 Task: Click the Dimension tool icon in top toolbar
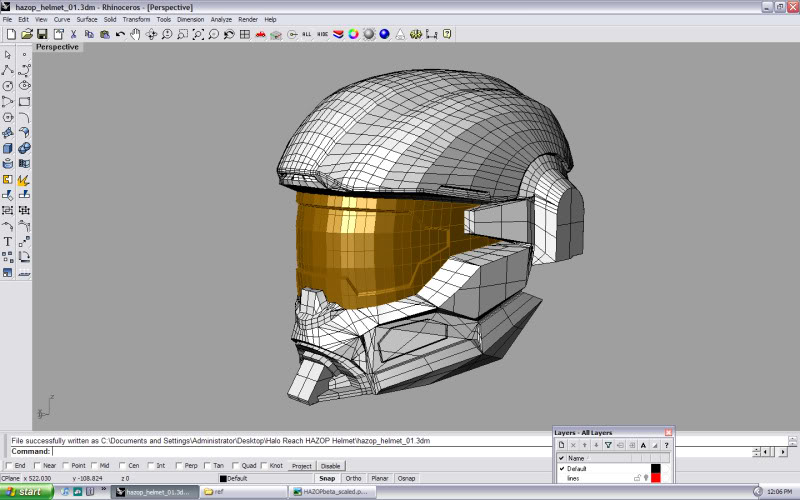coord(432,34)
